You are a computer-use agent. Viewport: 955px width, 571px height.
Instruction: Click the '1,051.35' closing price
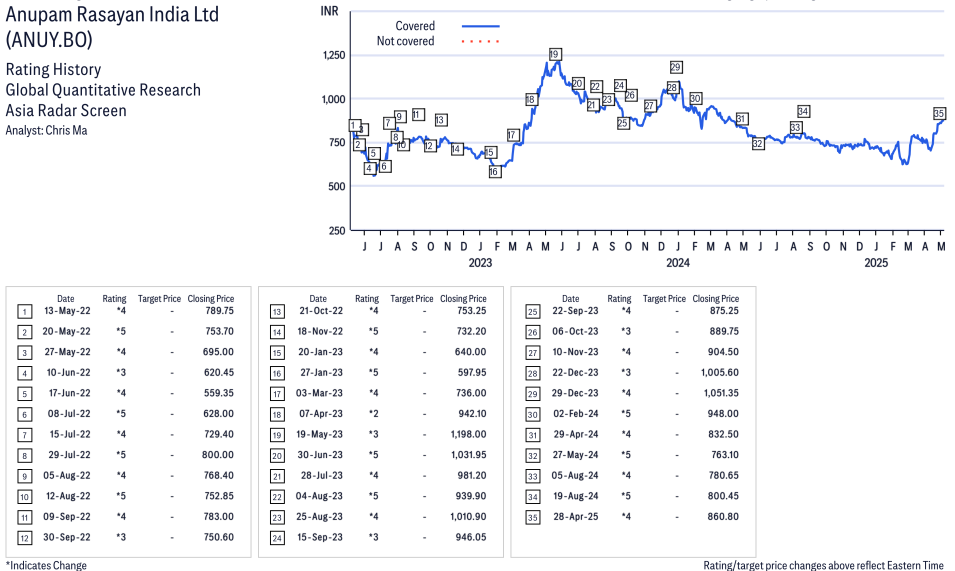pyautogui.click(x=721, y=393)
